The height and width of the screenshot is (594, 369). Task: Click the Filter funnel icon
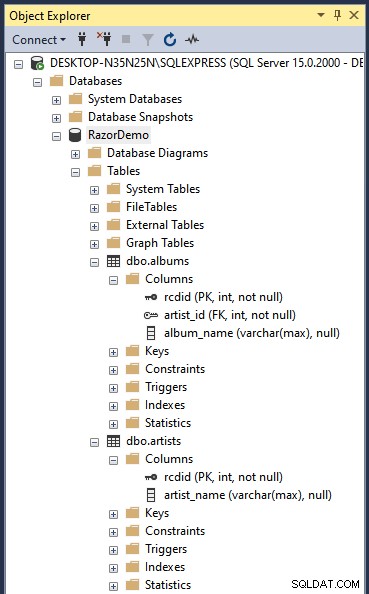pos(147,39)
